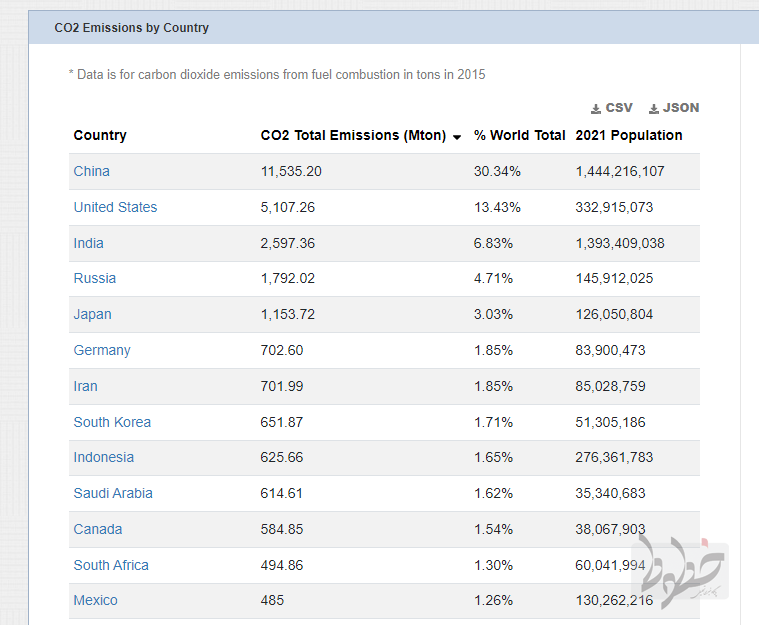Select India's emissions value 2,597.36
The image size is (759, 625).
coord(288,243)
